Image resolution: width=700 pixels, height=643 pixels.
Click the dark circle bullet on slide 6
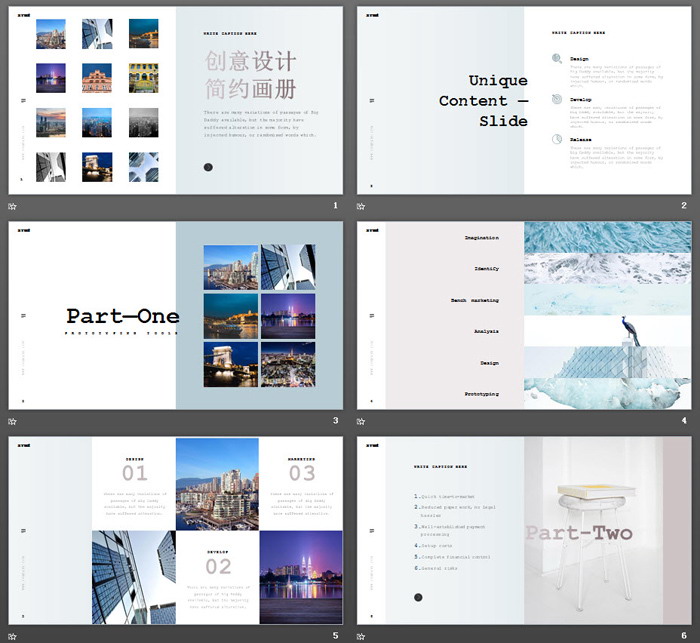pyautogui.click(x=418, y=597)
